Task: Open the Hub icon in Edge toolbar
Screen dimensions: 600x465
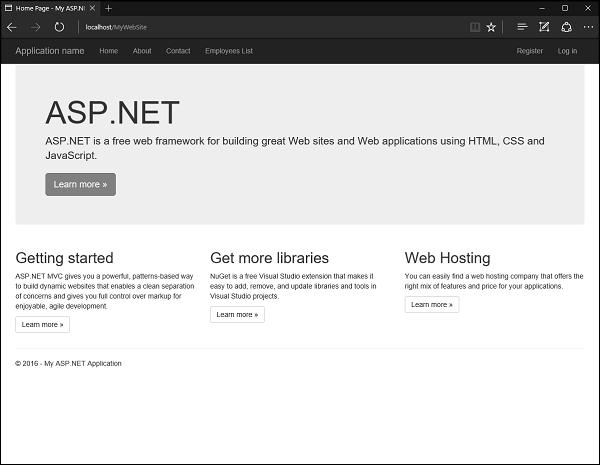Action: [x=522, y=27]
